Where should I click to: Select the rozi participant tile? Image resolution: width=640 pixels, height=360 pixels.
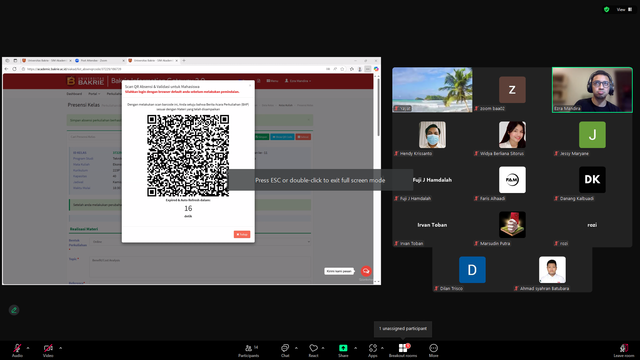(592, 225)
